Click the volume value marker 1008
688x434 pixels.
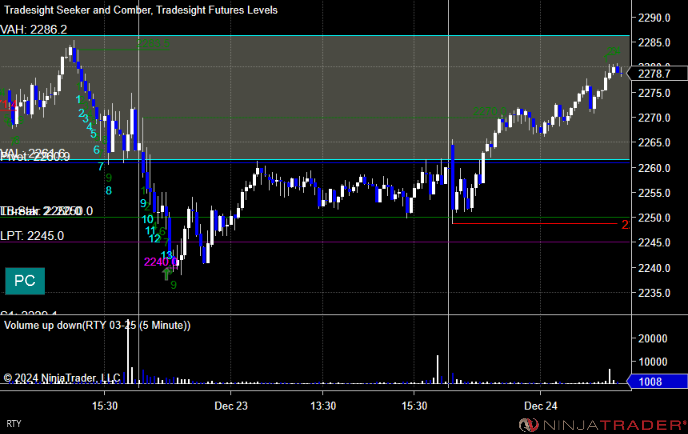coord(657,381)
